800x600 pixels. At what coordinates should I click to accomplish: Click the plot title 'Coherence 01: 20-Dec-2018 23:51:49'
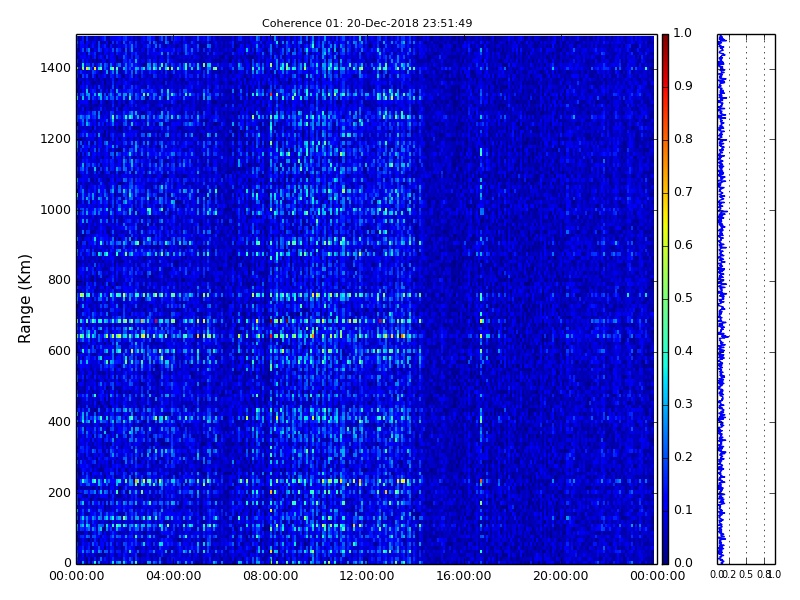pyautogui.click(x=367, y=23)
